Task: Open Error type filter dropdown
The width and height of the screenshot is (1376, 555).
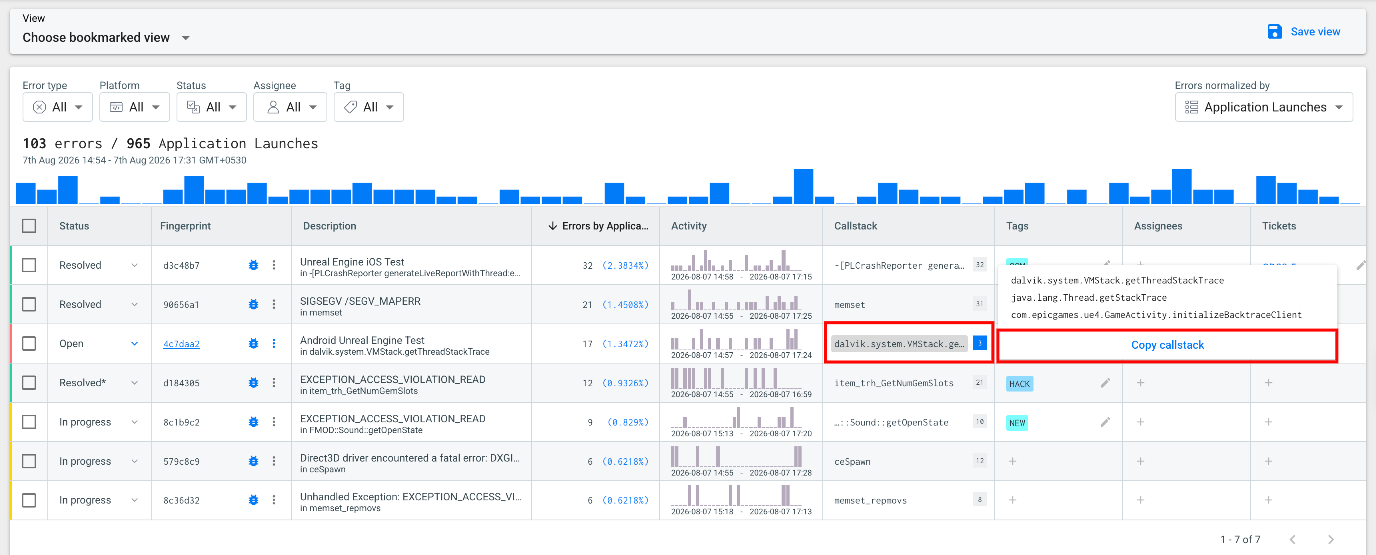Action: pyautogui.click(x=58, y=107)
